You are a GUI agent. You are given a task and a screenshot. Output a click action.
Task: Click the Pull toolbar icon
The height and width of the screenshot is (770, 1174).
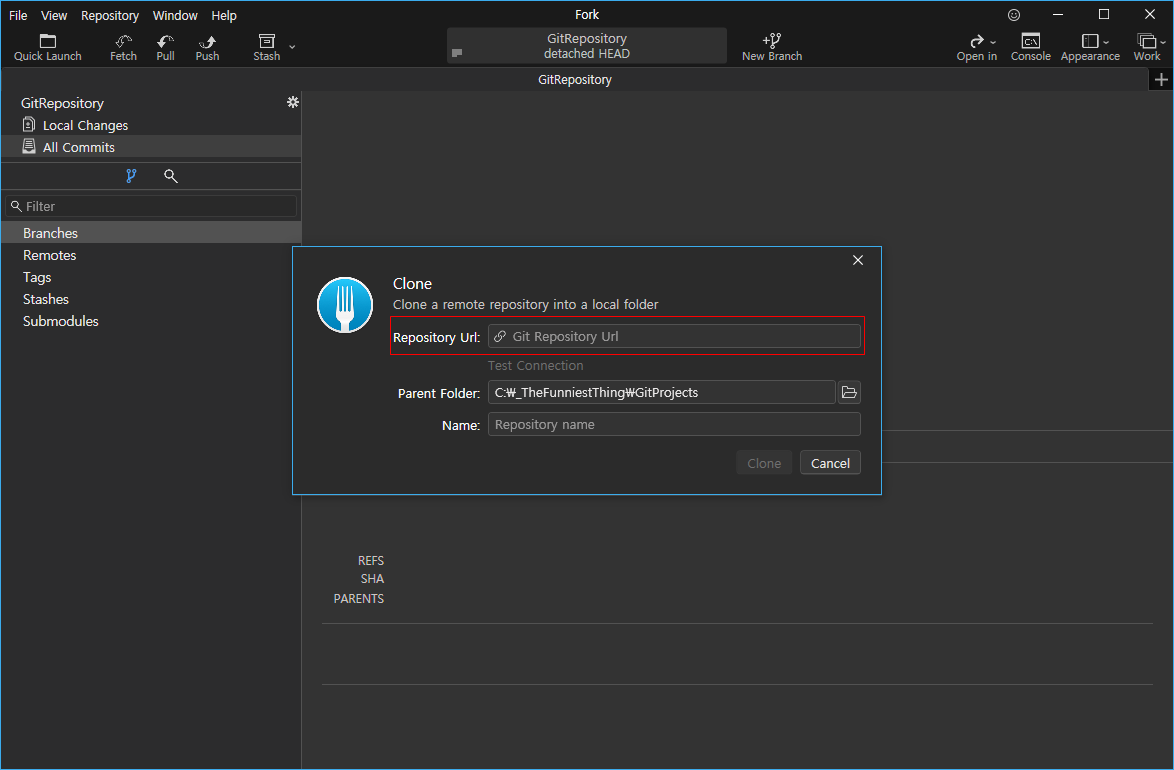click(165, 47)
